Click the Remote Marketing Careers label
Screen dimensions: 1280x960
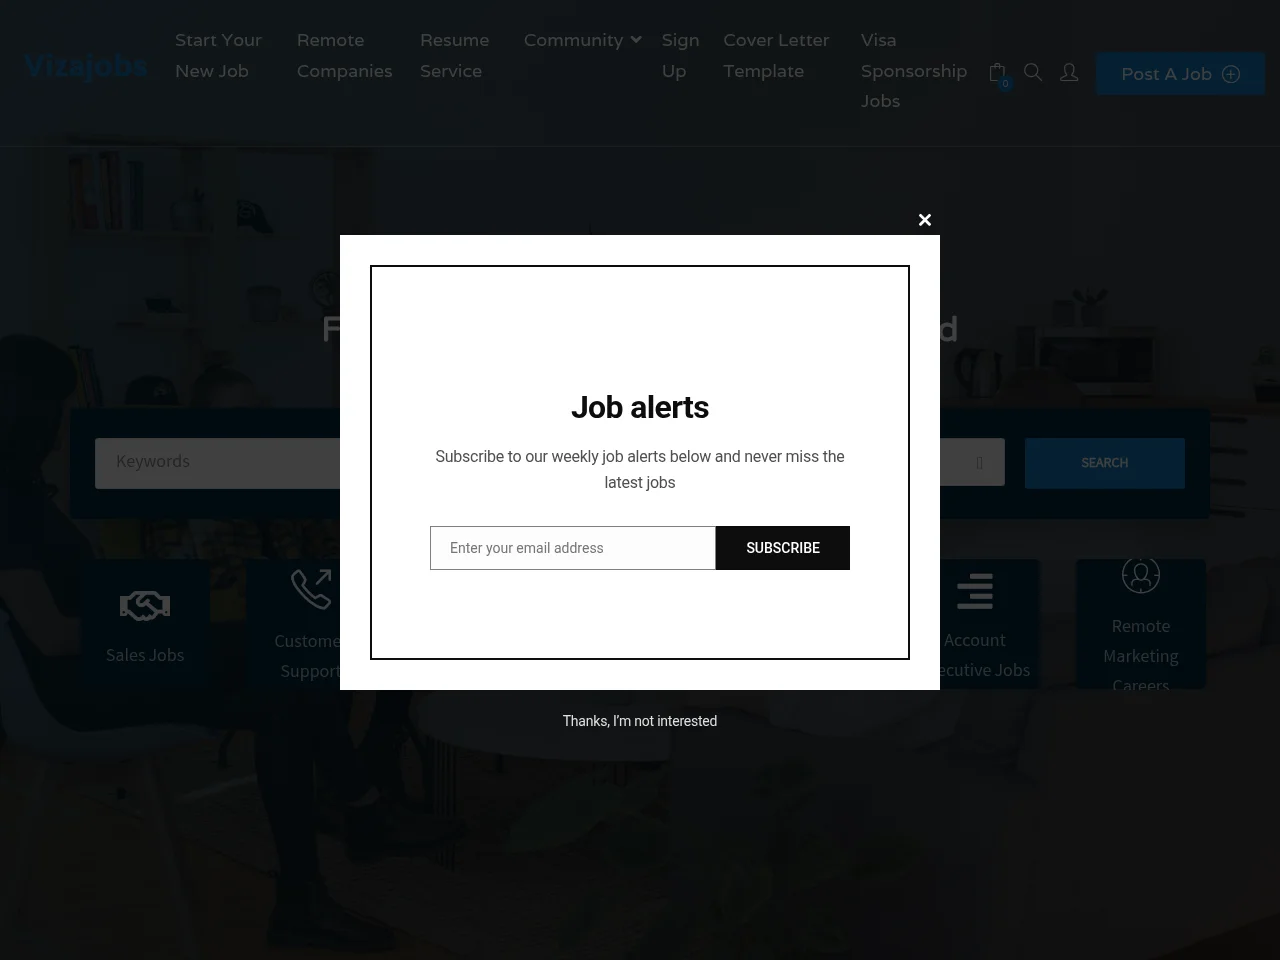click(1141, 656)
